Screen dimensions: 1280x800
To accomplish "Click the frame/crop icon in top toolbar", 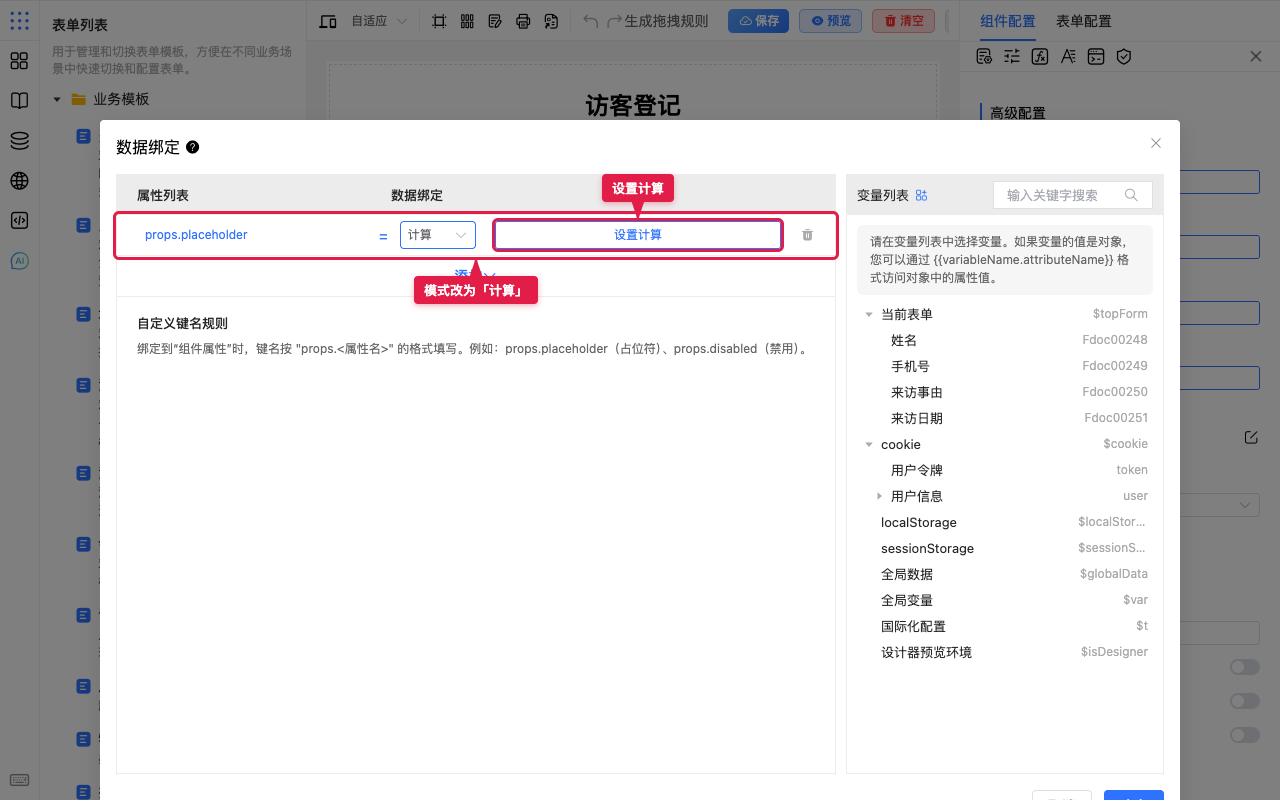I will point(439,21).
